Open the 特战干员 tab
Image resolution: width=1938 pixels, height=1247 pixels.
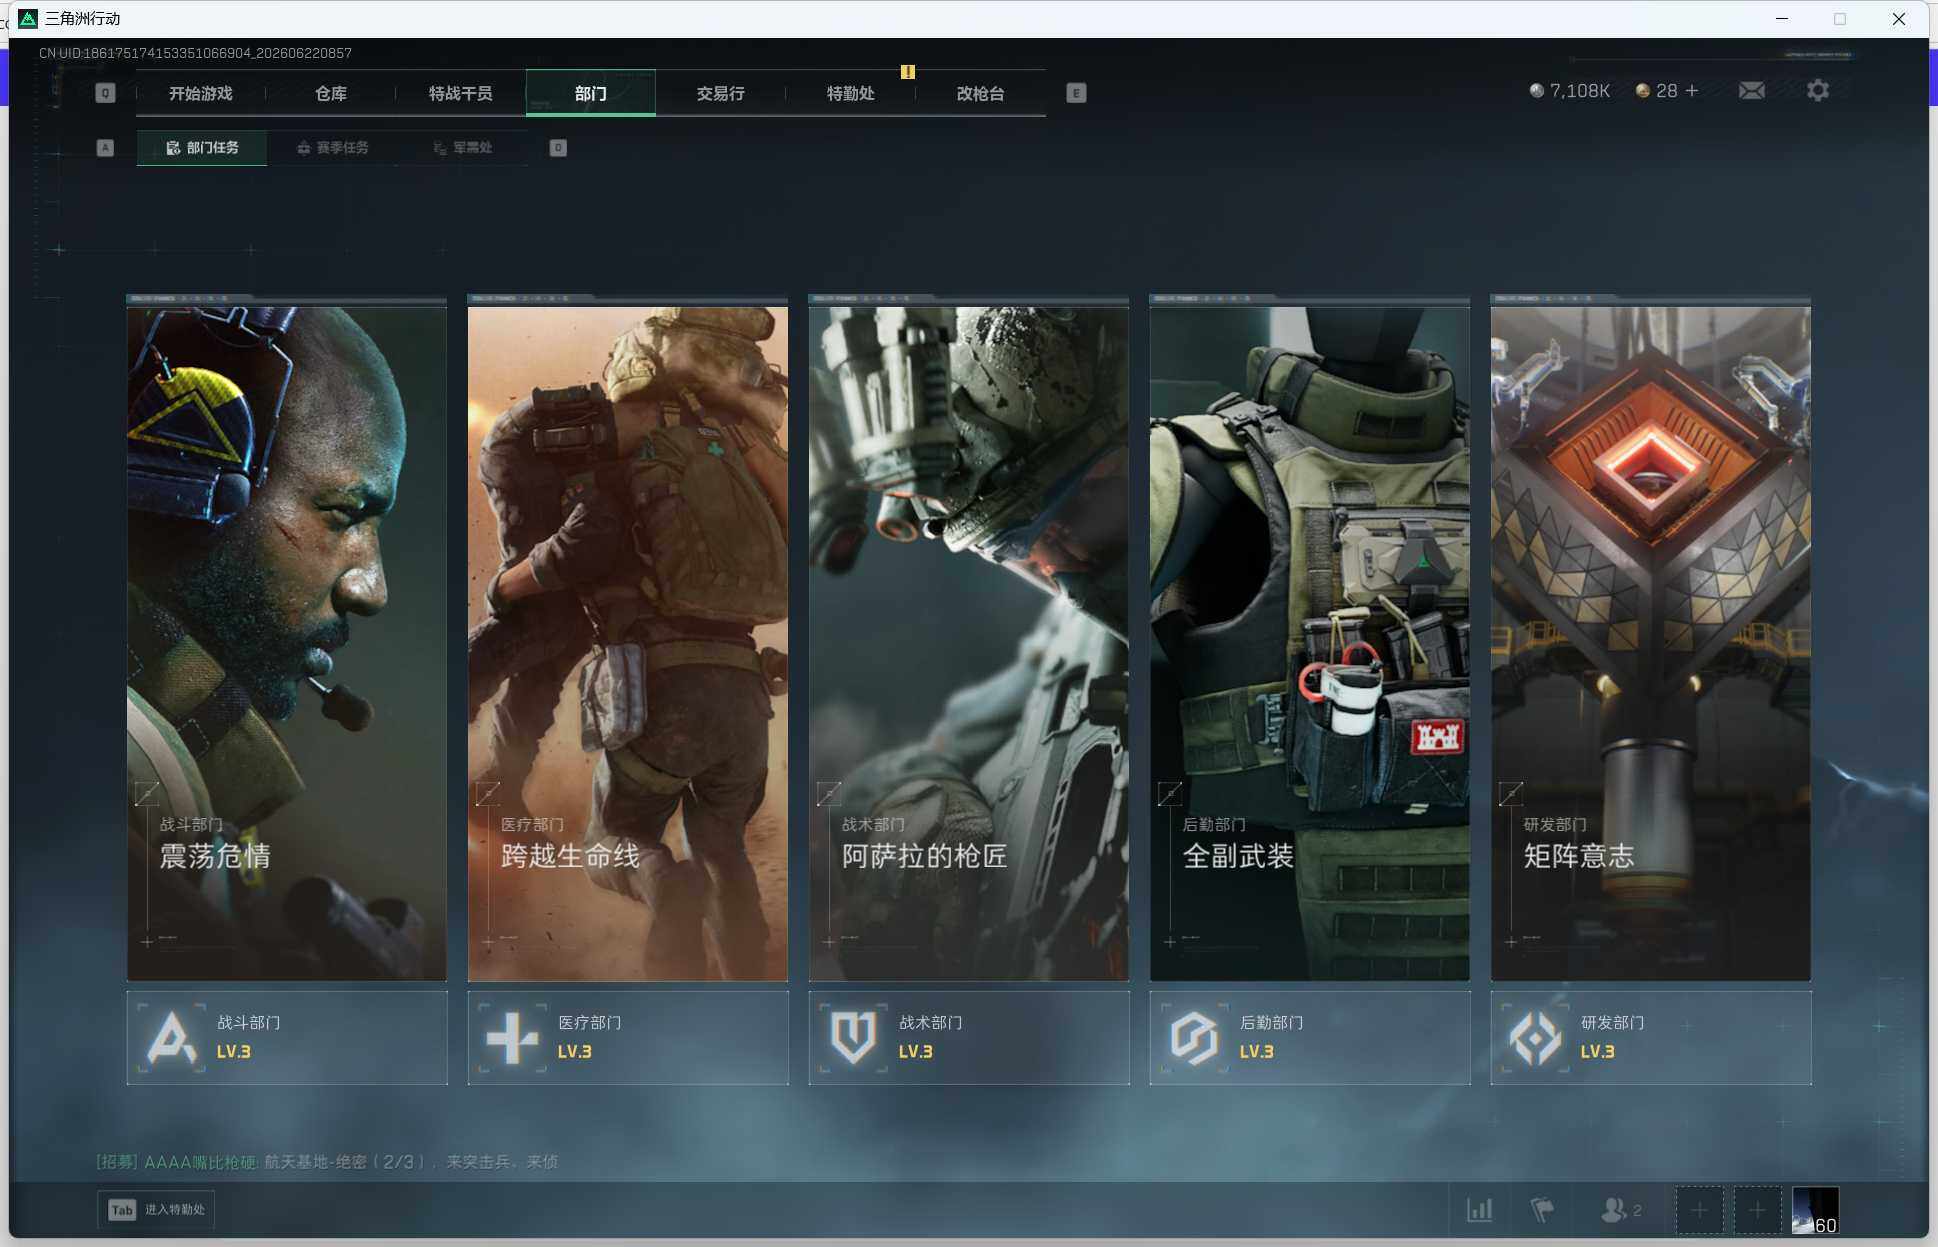pyautogui.click(x=460, y=93)
